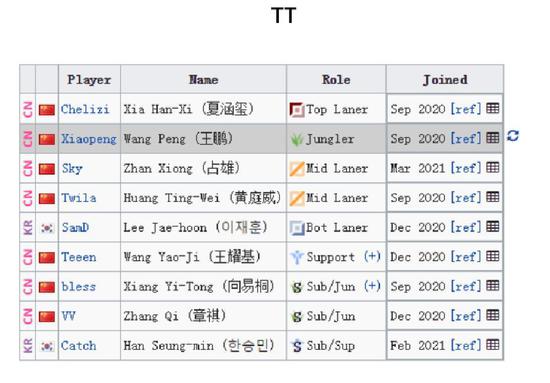The height and width of the screenshot is (383, 550).
Task: Click the South Korea flag beside SamD
Action: pyautogui.click(x=47, y=228)
